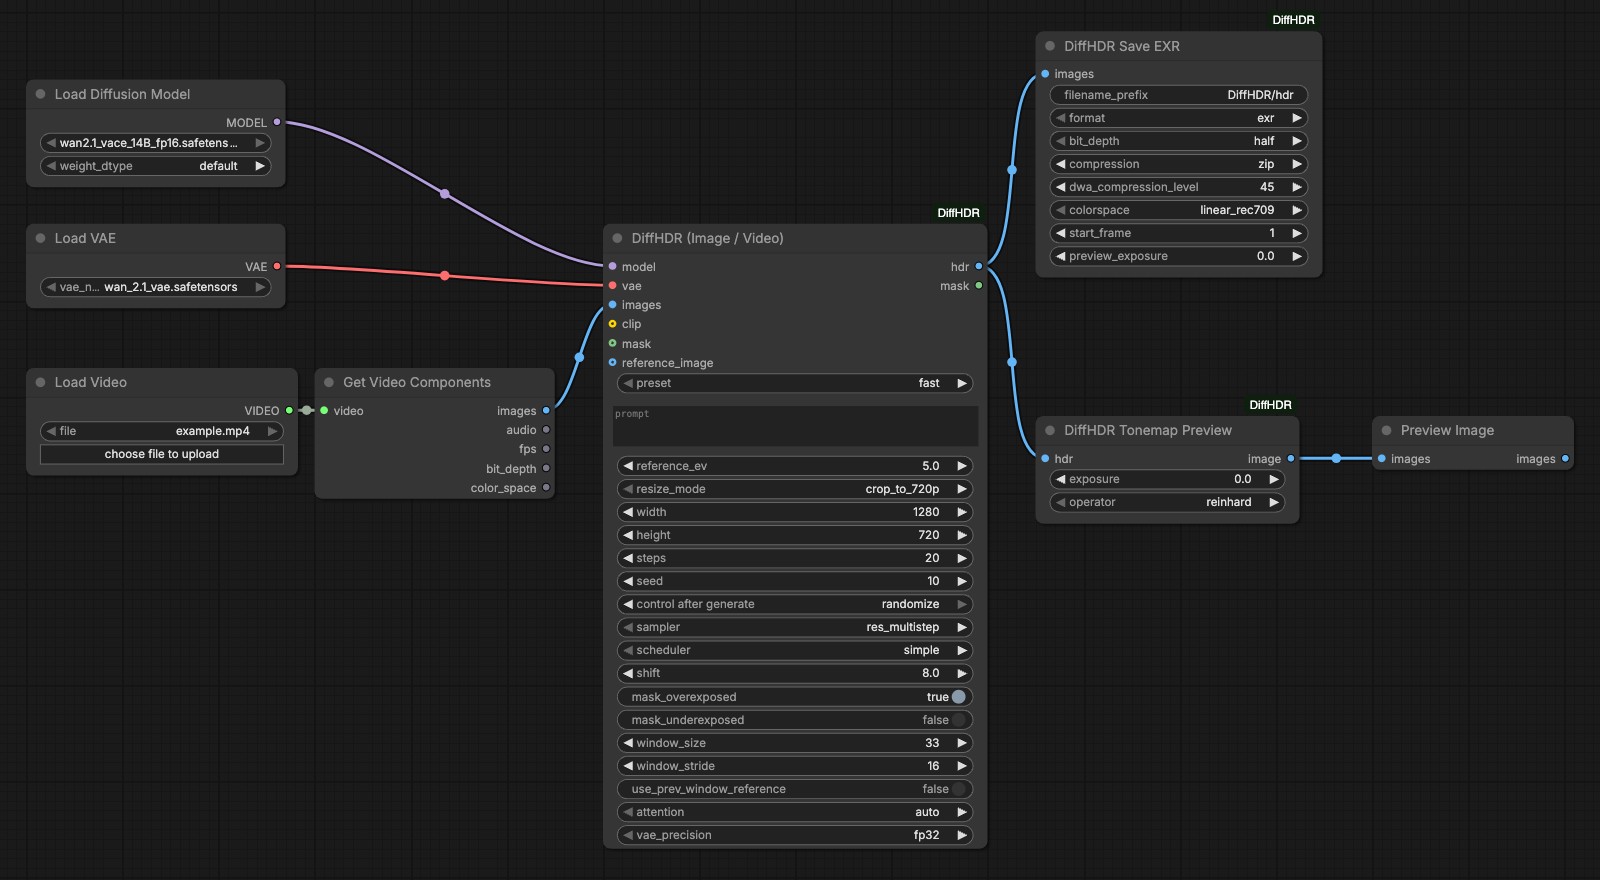Increase the start_frame value with right arrow
1600x880 pixels.
tap(1297, 233)
